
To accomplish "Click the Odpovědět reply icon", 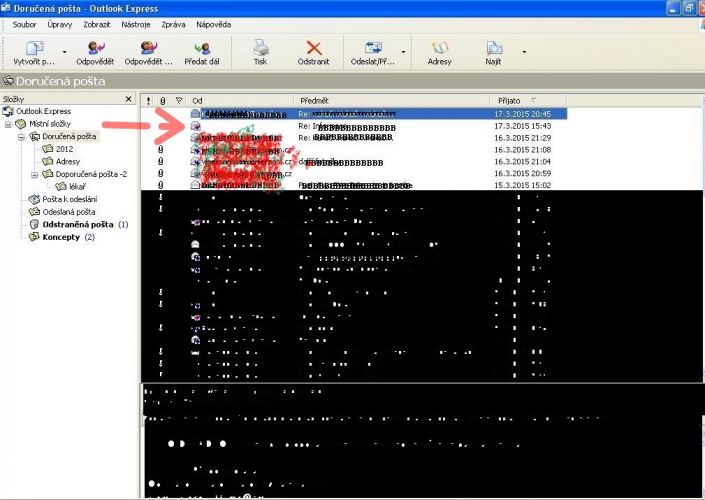I will (95, 48).
